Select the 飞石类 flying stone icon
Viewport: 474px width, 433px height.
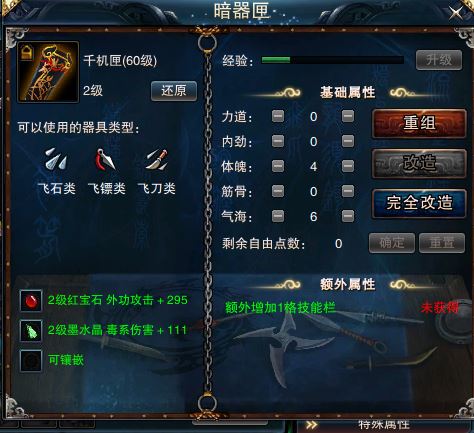pyautogui.click(x=56, y=160)
